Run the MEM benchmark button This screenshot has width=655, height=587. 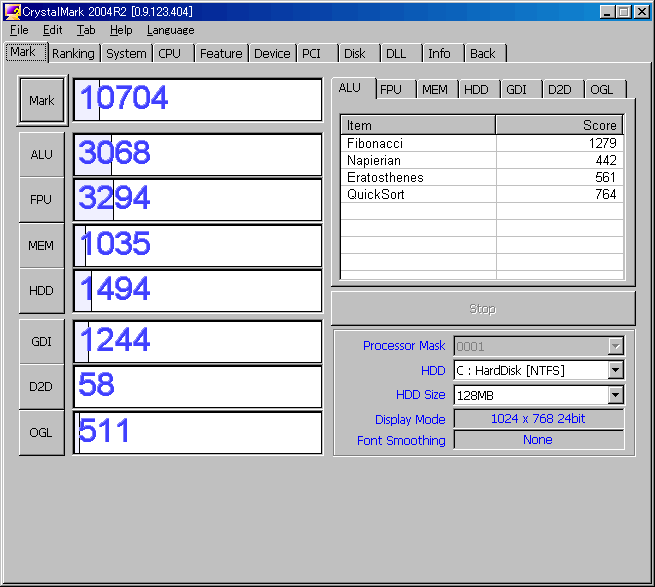(42, 245)
